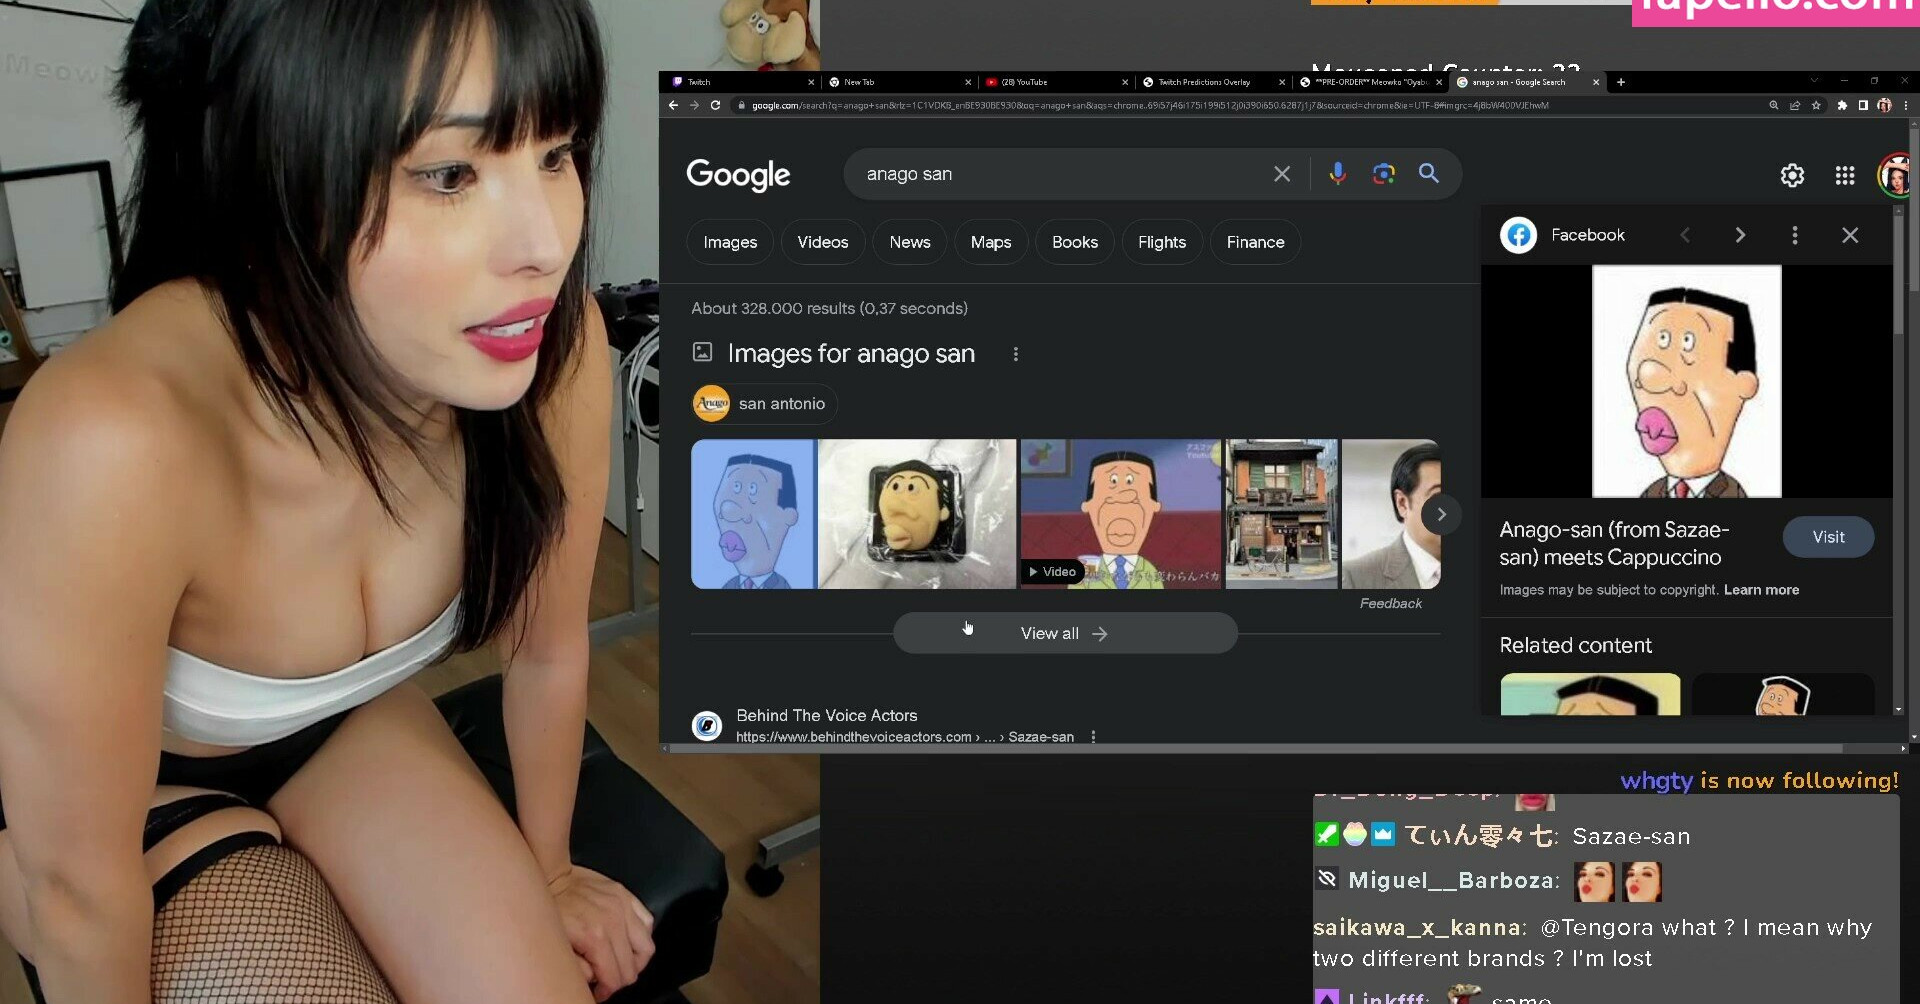Open the Anago-san video thumbnail
1920x1004 pixels.
tap(1120, 514)
